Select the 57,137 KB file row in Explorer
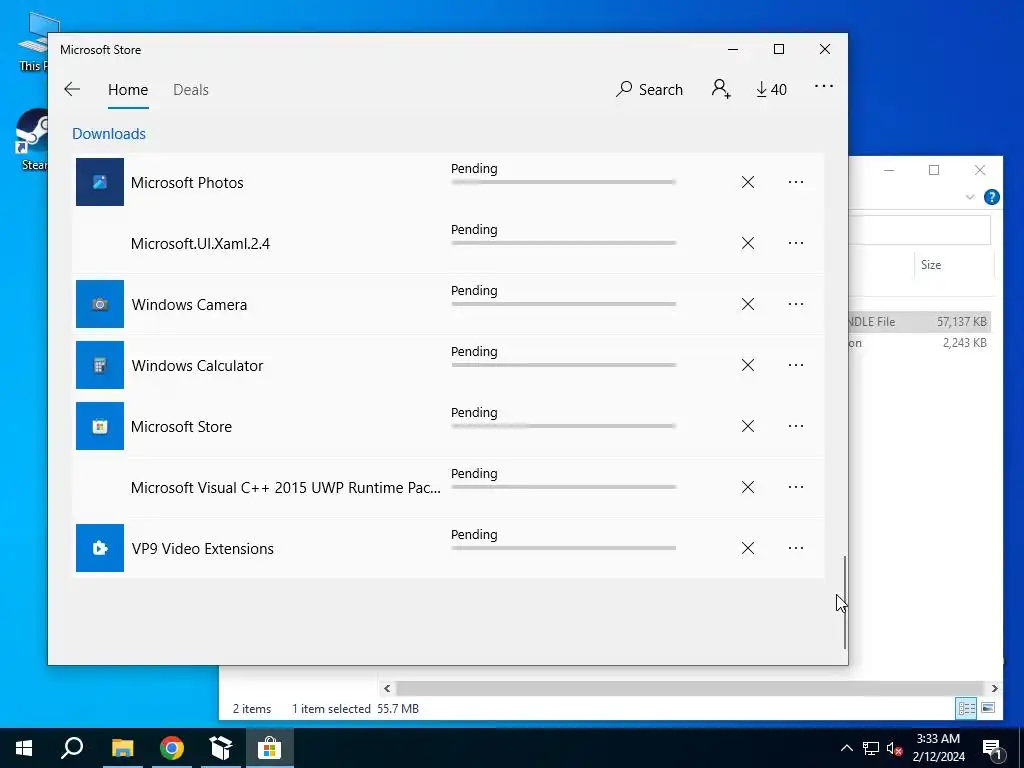The image size is (1024, 768). point(920,321)
